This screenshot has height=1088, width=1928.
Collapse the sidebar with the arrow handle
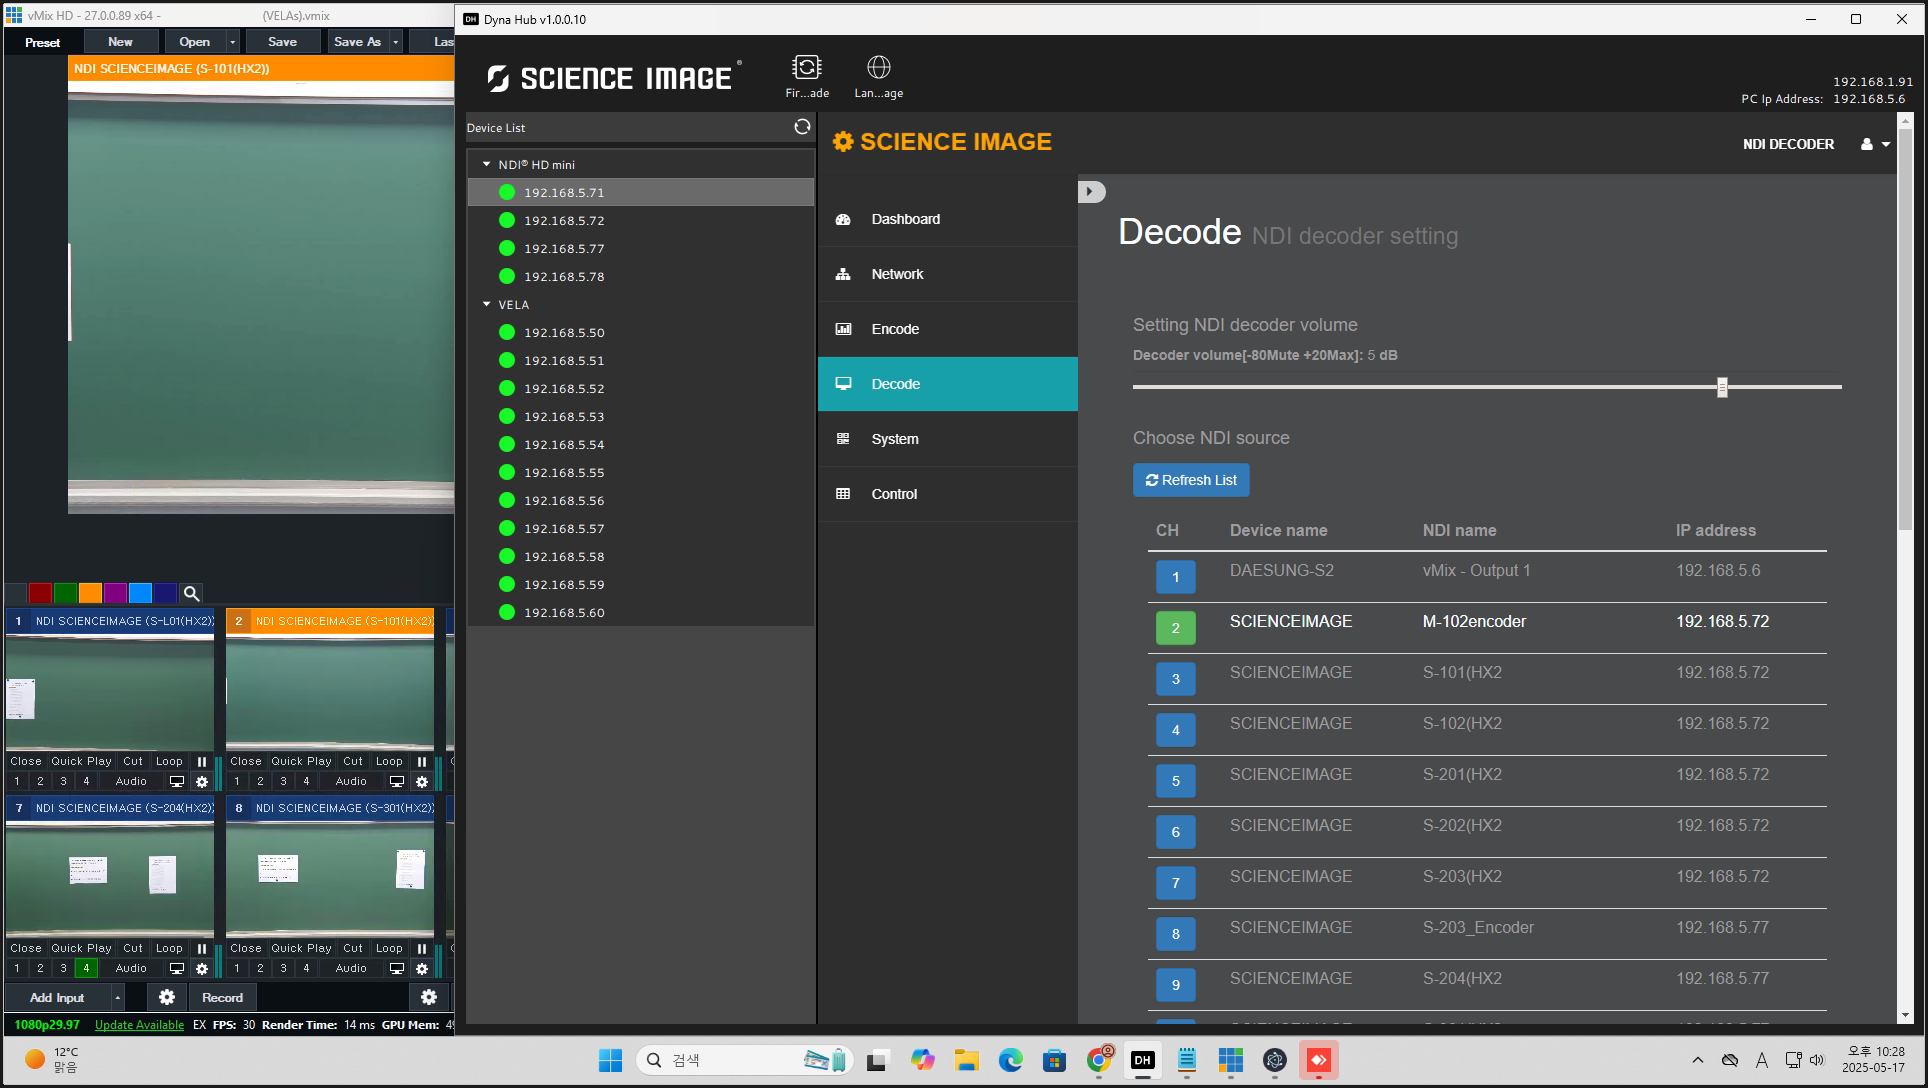(1091, 191)
